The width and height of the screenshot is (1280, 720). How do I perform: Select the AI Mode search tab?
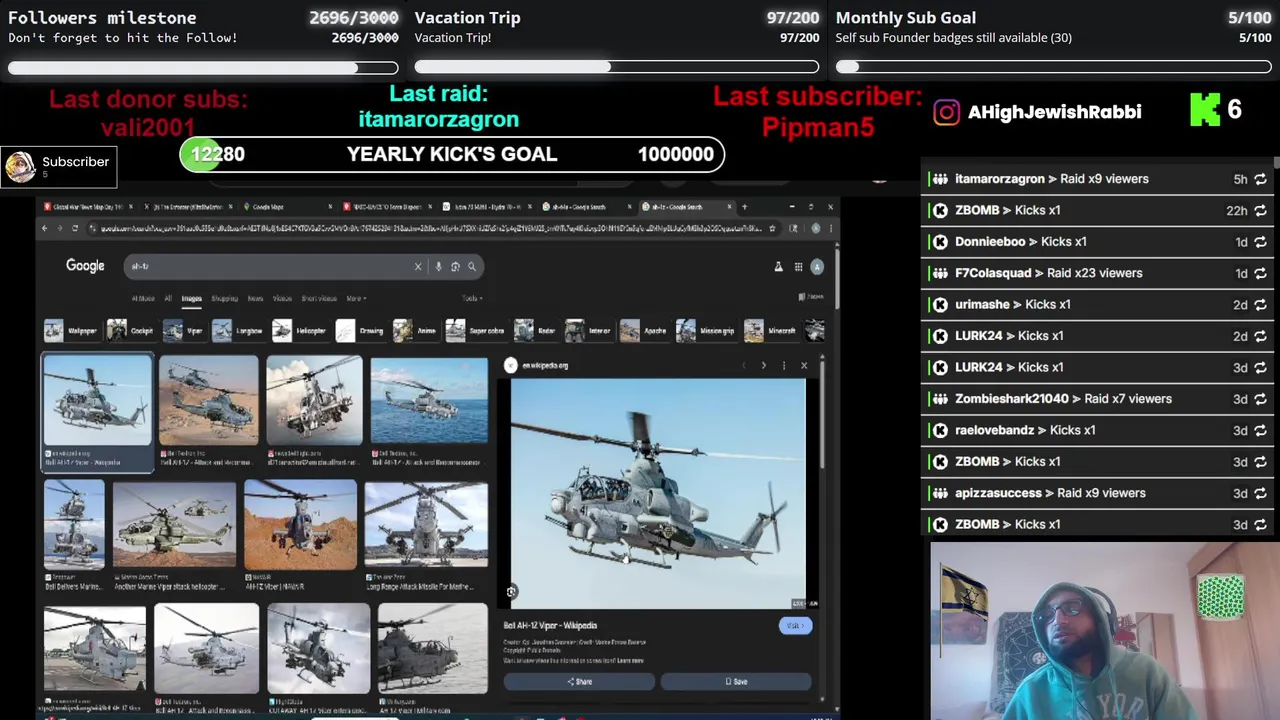coord(143,298)
